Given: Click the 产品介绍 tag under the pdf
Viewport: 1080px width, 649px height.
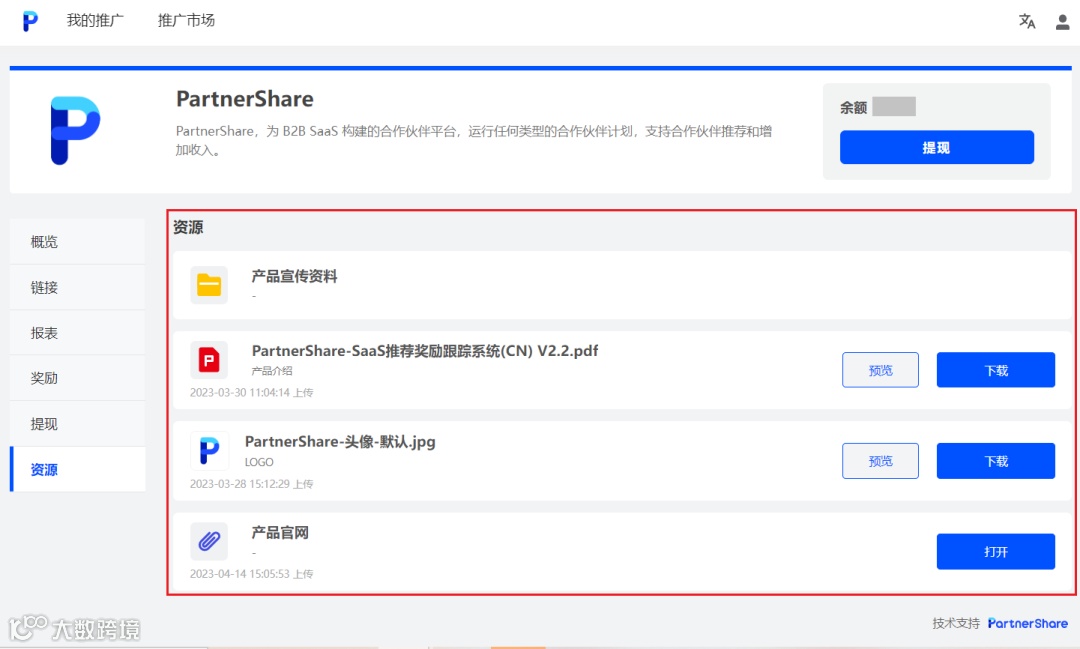Looking at the screenshot, I should click(272, 371).
